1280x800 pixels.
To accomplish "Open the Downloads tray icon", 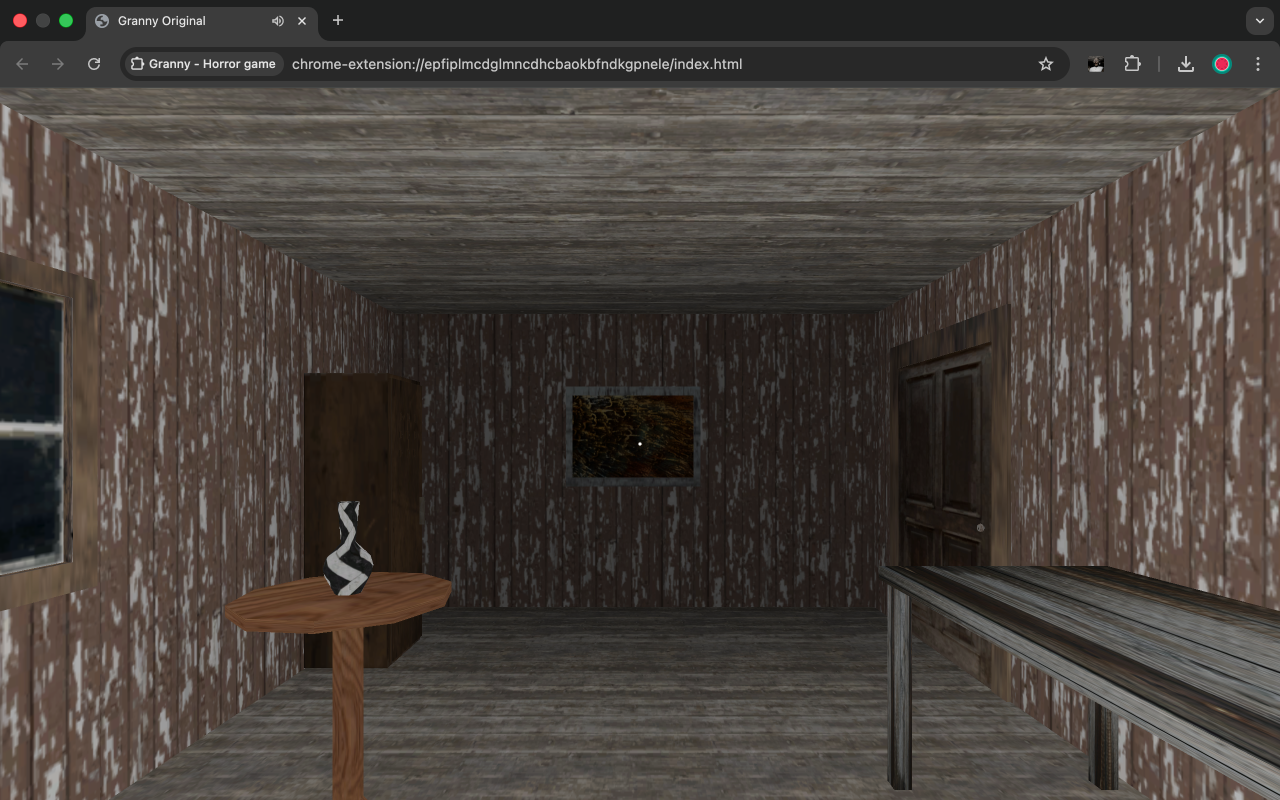I will (x=1186, y=64).
